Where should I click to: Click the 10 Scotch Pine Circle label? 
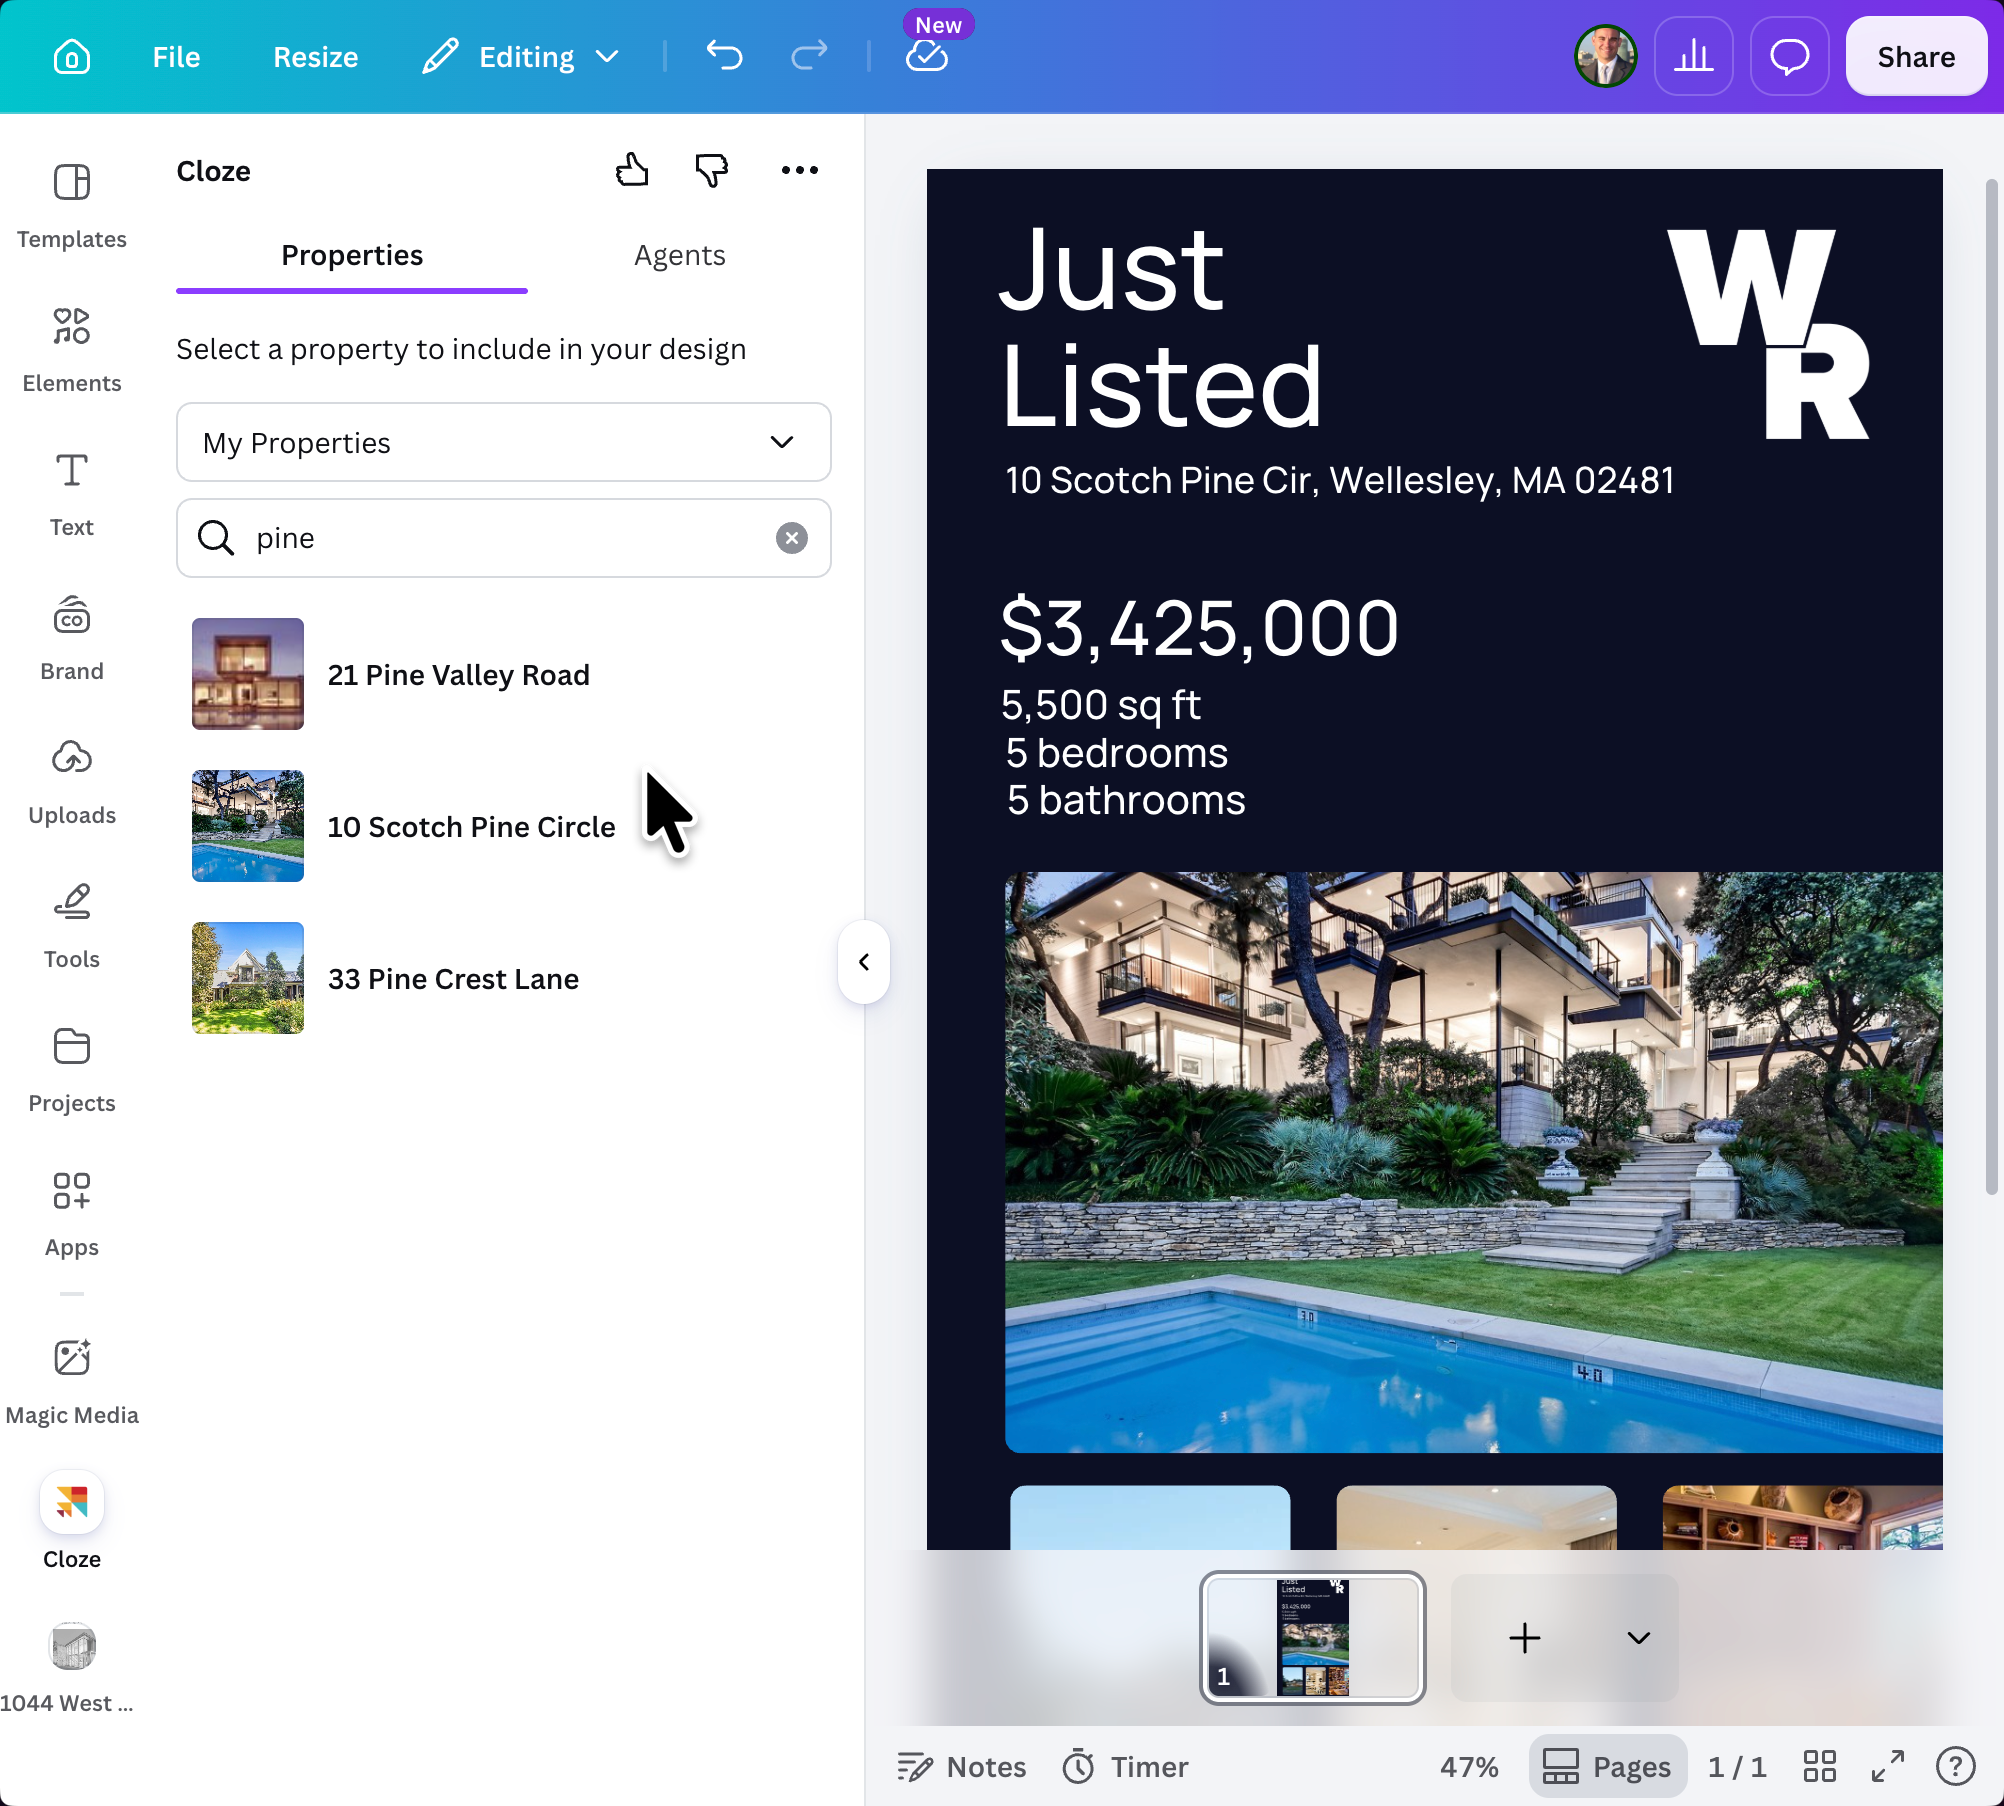point(471,827)
